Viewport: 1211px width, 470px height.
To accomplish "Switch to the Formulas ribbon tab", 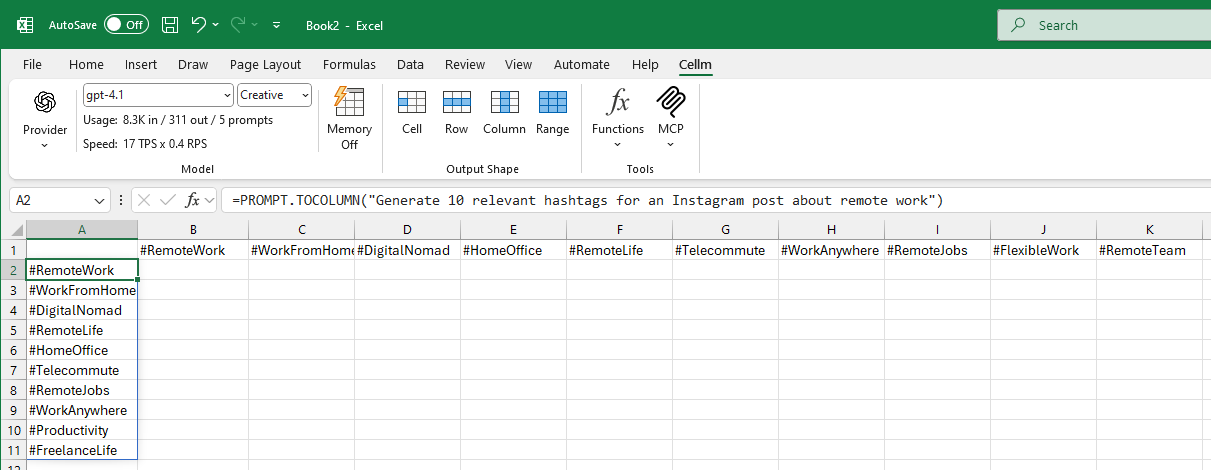I will point(349,64).
